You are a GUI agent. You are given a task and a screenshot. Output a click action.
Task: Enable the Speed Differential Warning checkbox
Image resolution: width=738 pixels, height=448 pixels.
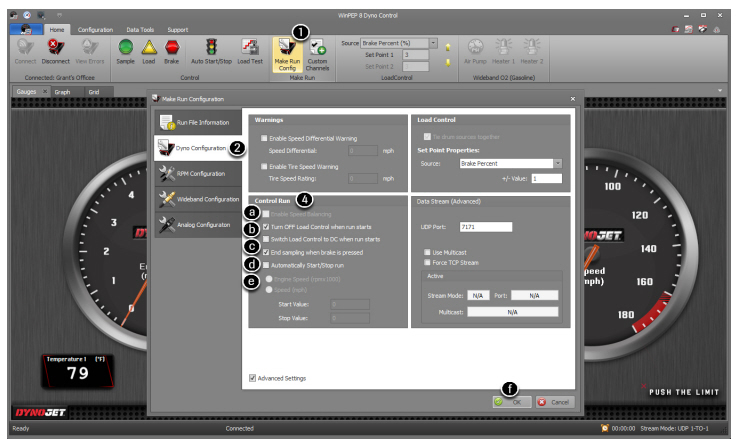[x=264, y=138]
